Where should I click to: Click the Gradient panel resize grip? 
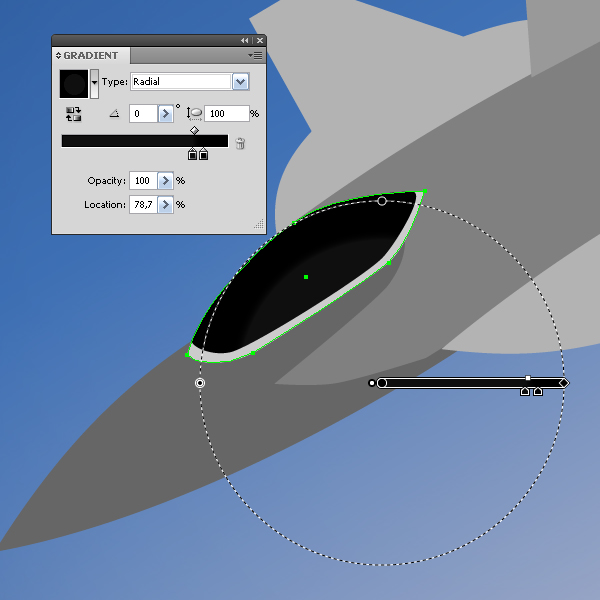(x=259, y=224)
